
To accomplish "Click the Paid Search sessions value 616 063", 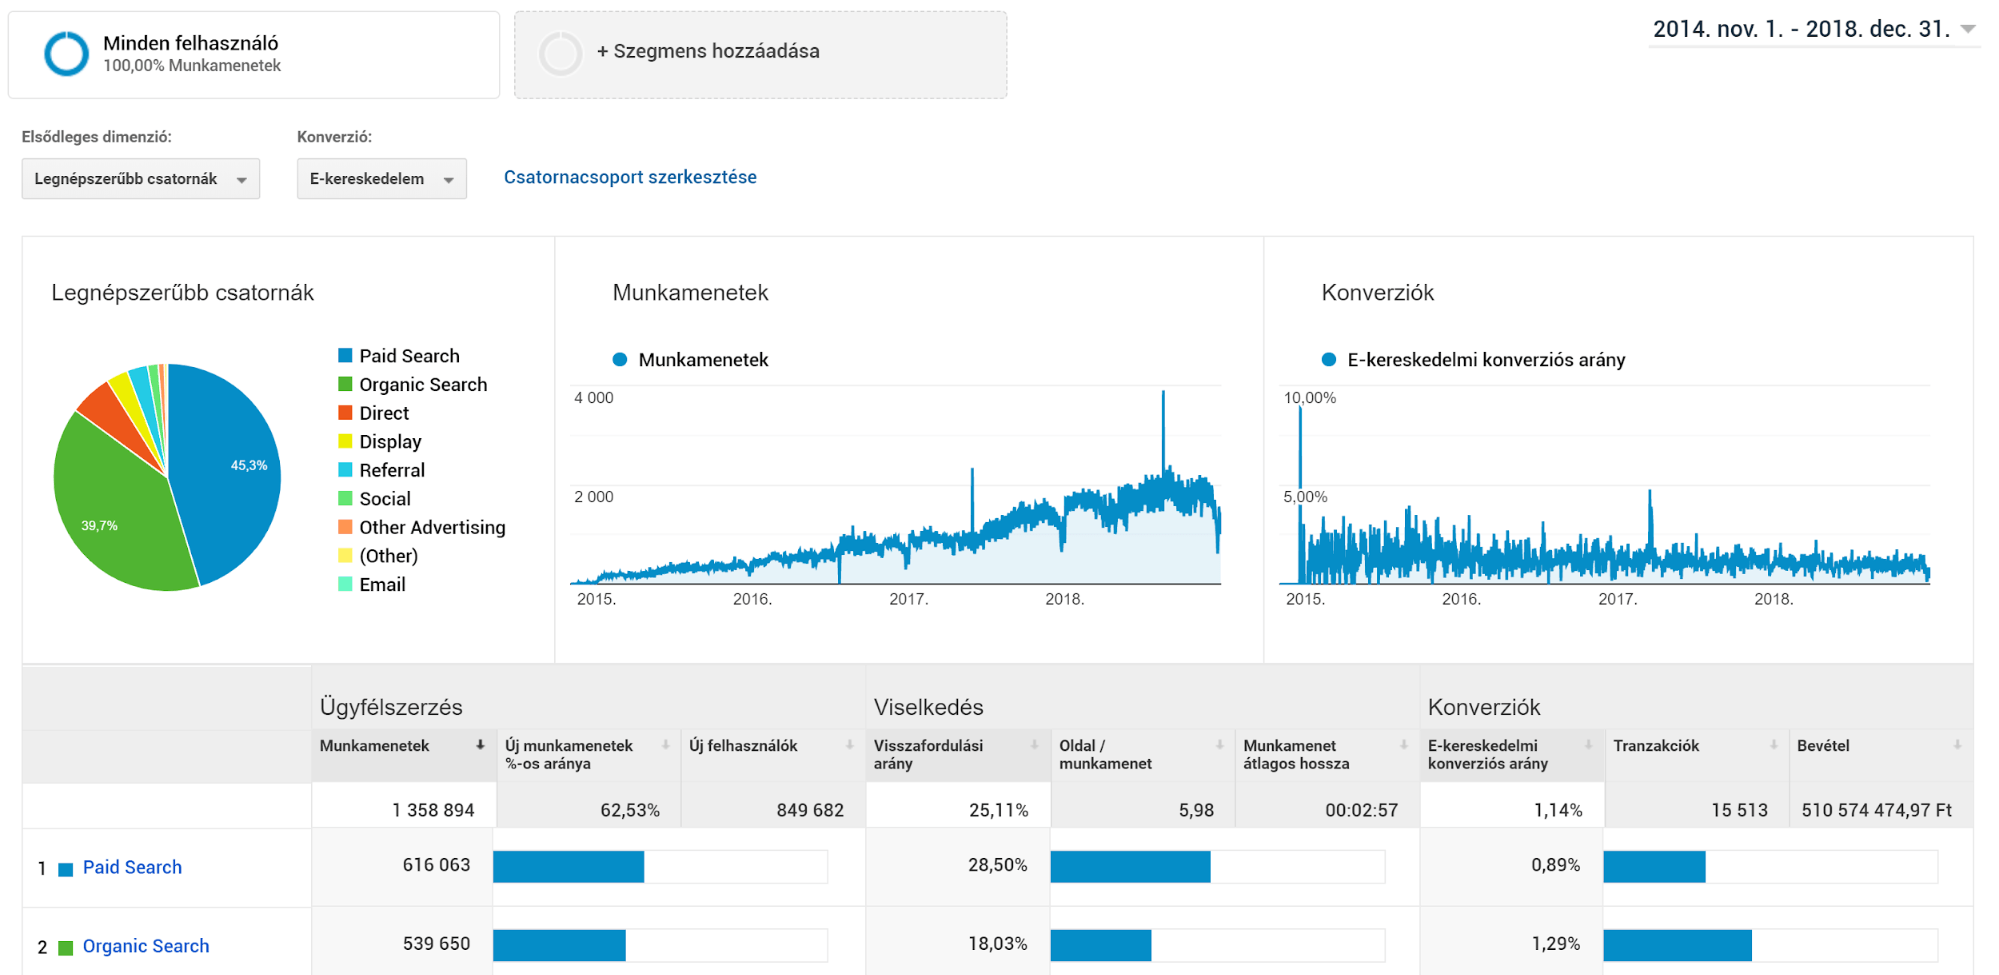I will tap(436, 865).
